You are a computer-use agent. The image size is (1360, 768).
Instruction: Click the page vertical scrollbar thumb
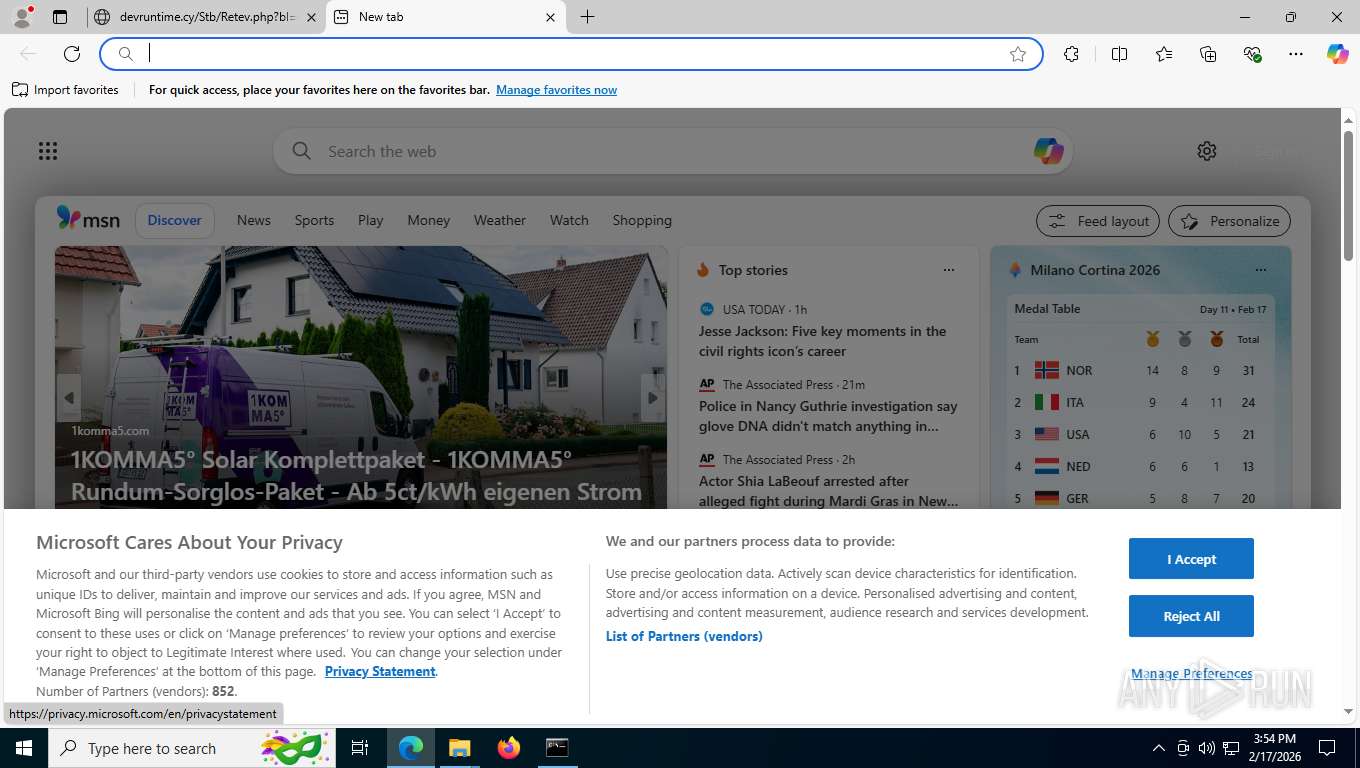point(1348,195)
